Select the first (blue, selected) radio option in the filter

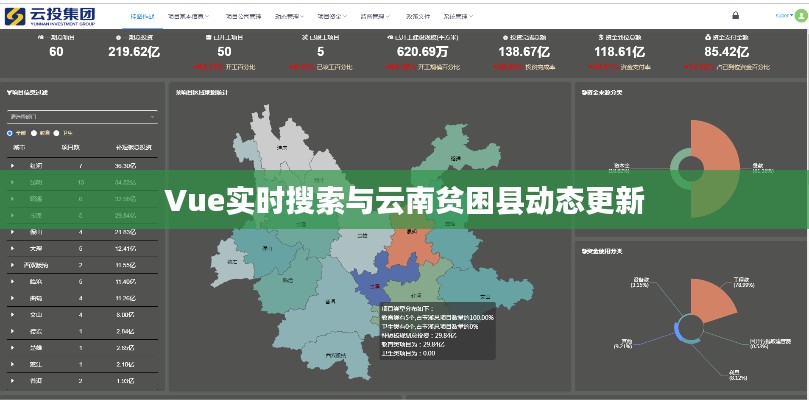(10, 133)
